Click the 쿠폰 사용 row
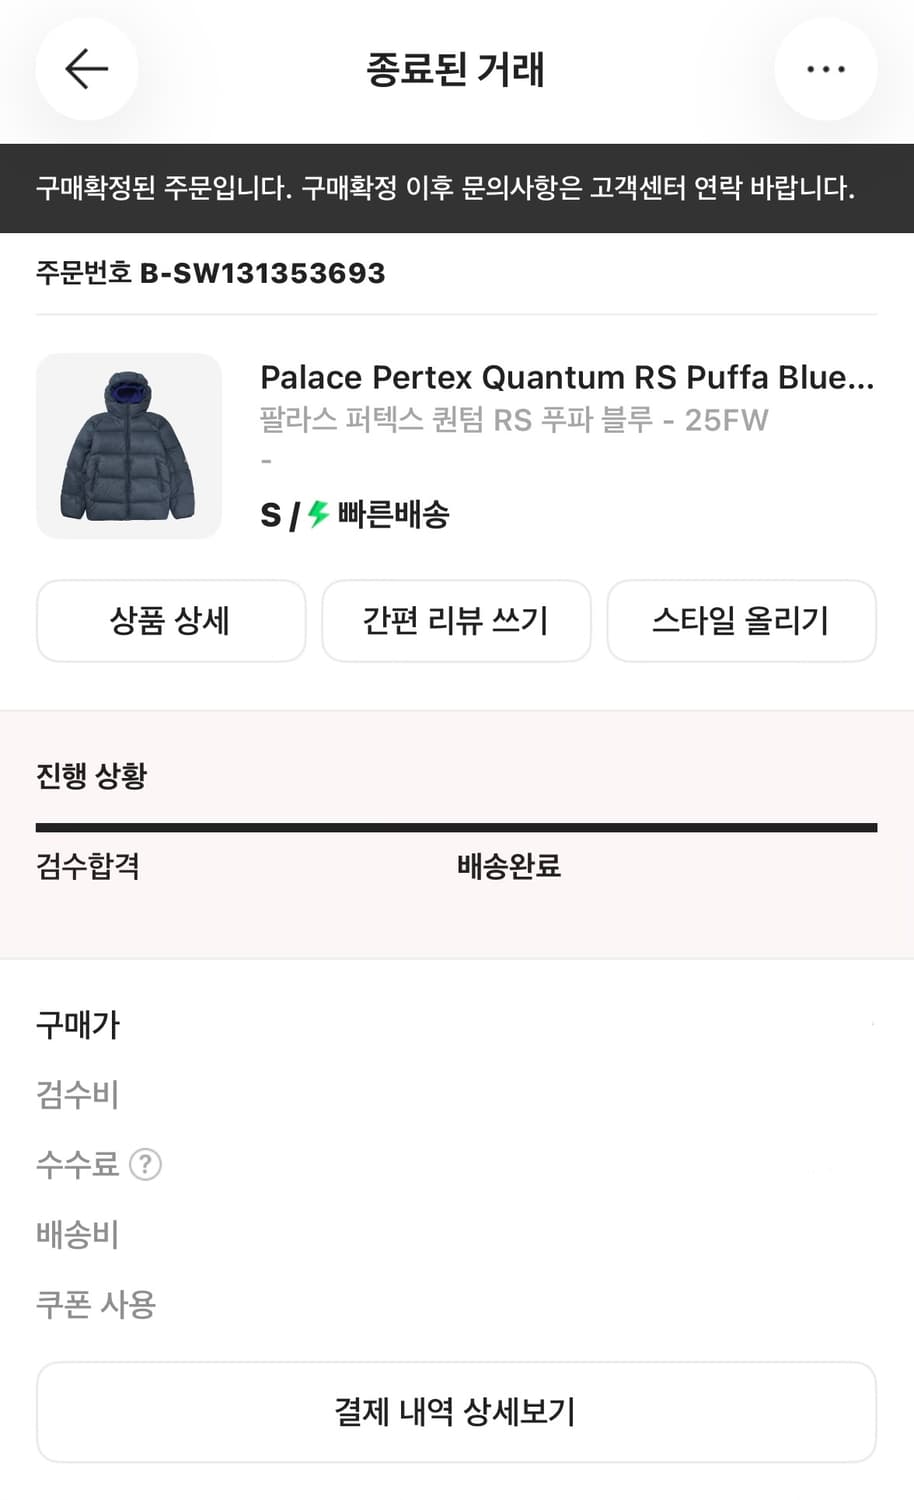 (95, 1304)
